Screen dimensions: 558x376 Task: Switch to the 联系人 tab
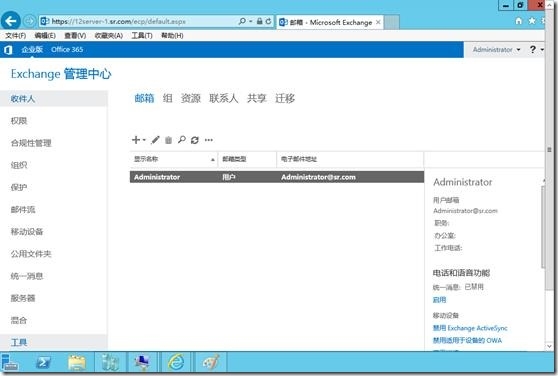pyautogui.click(x=223, y=98)
